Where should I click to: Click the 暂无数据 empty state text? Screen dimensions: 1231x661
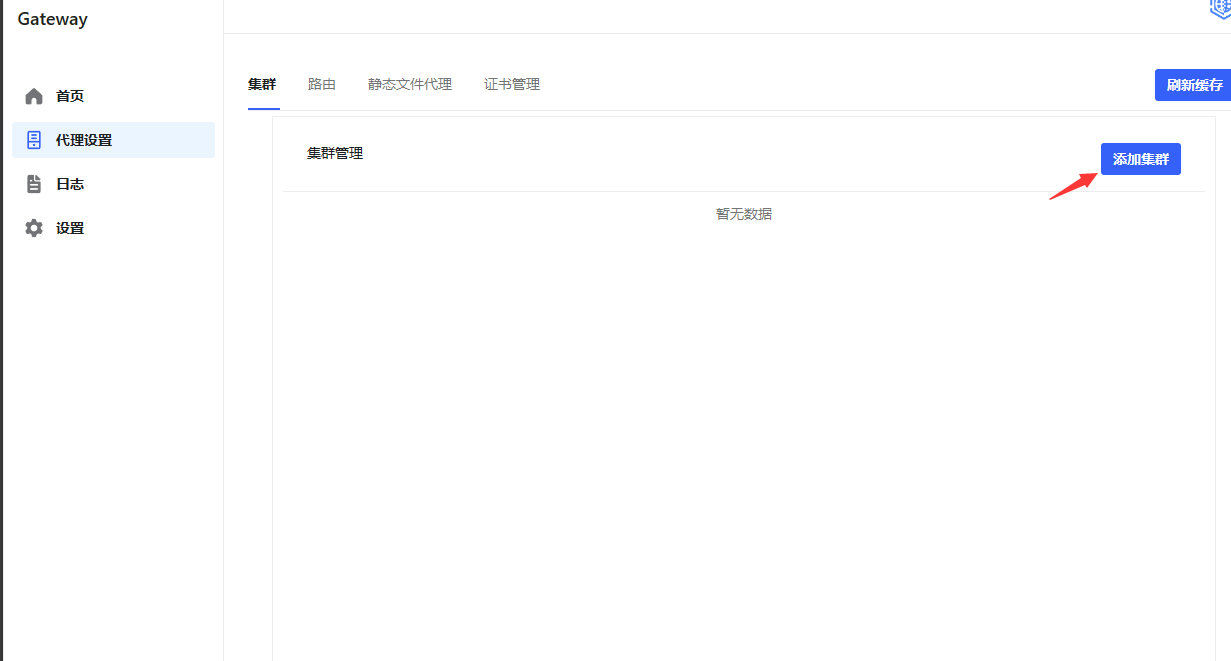tap(743, 213)
